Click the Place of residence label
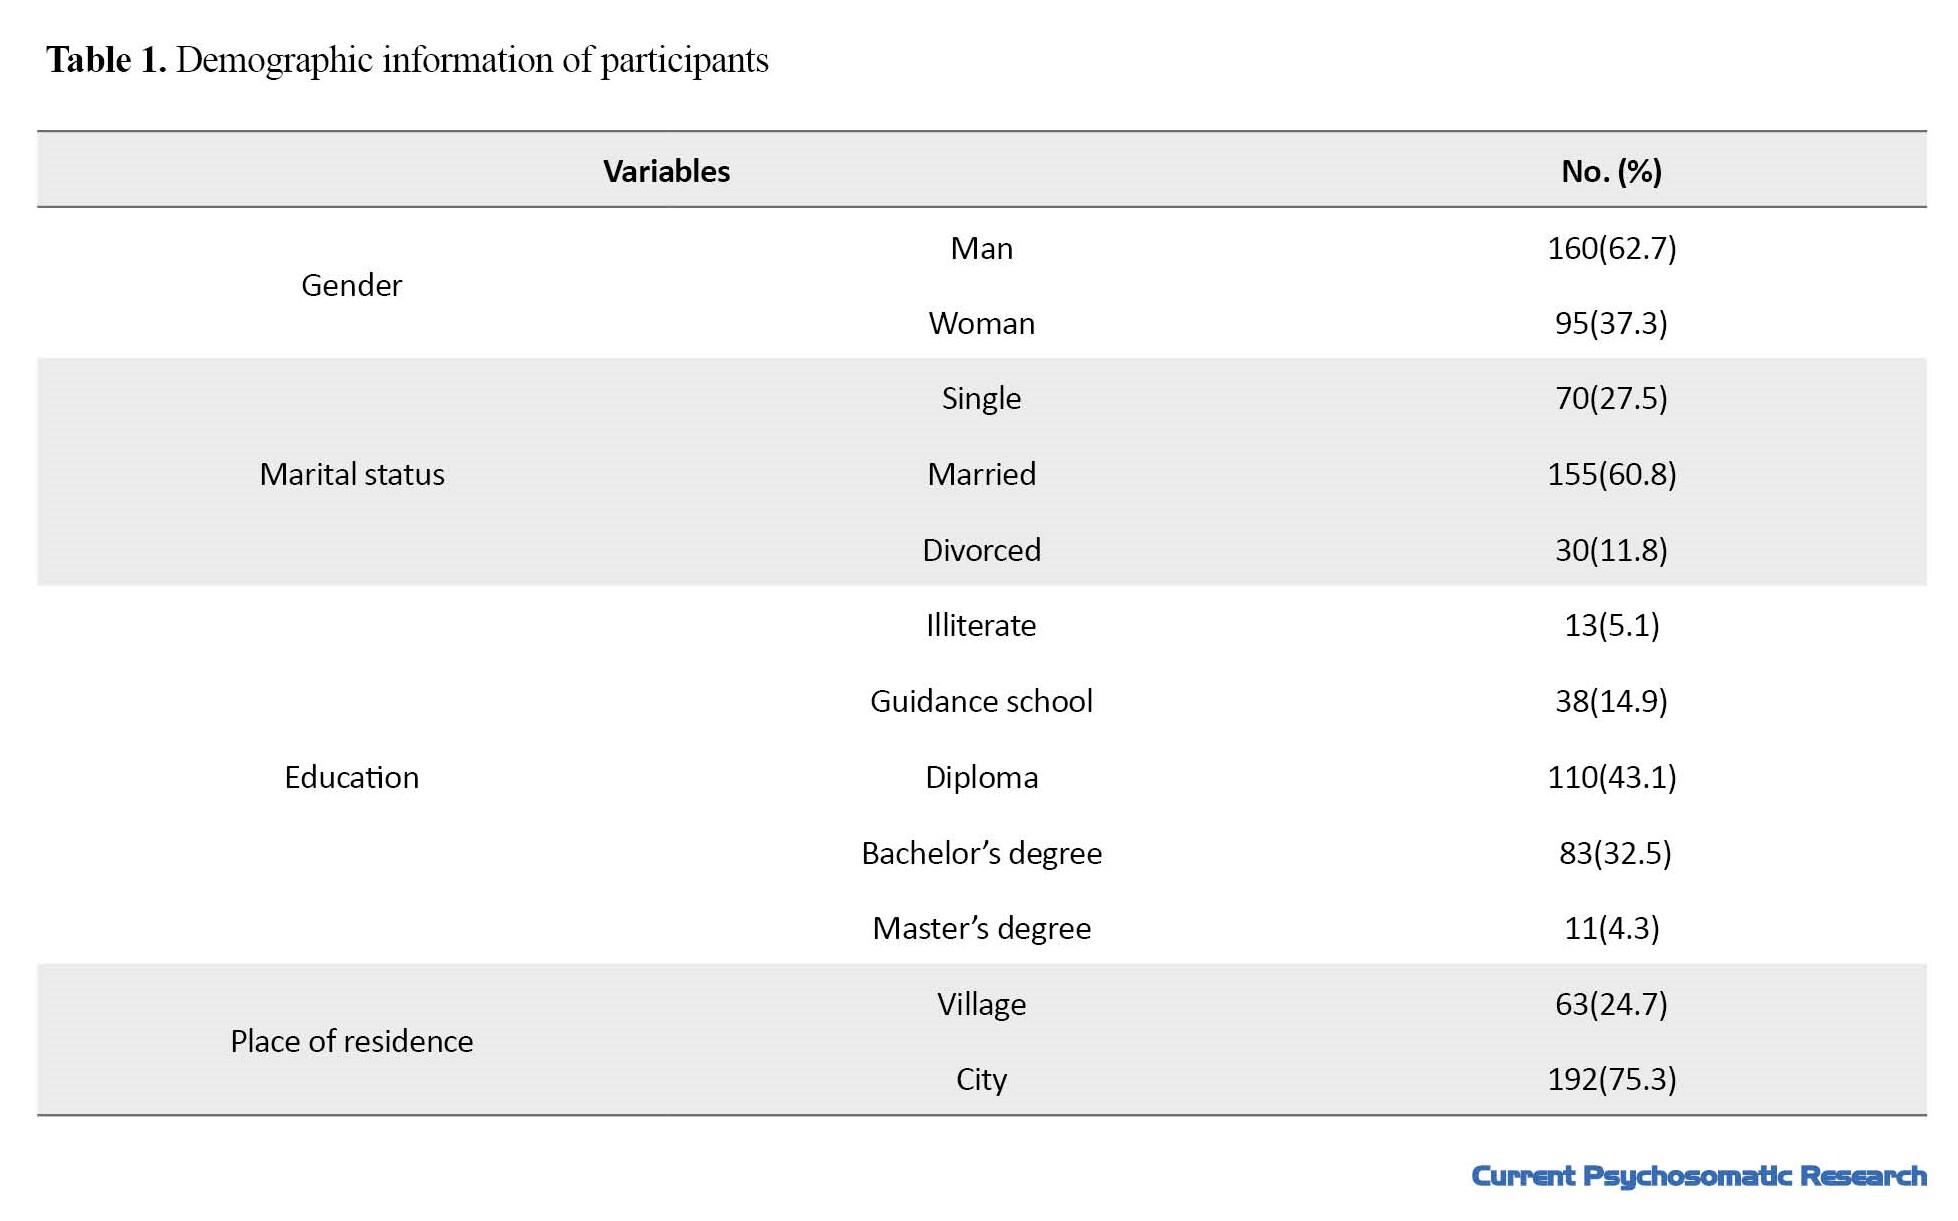The width and height of the screenshot is (1958, 1221). (x=351, y=1041)
